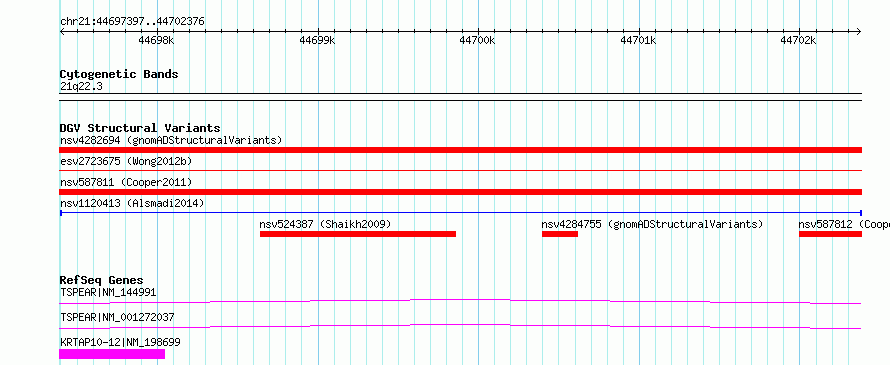Click the 21q22.3 band bar

[x=460, y=97]
